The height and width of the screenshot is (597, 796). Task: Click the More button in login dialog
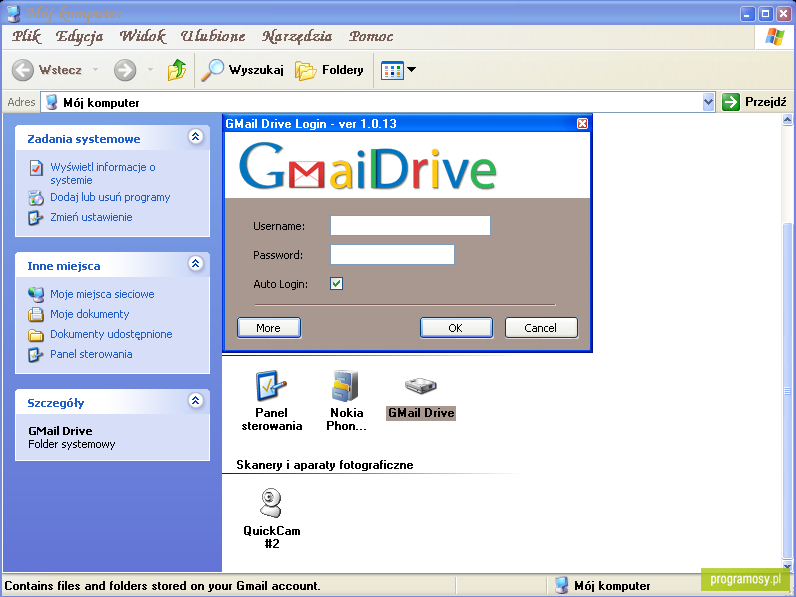269,328
